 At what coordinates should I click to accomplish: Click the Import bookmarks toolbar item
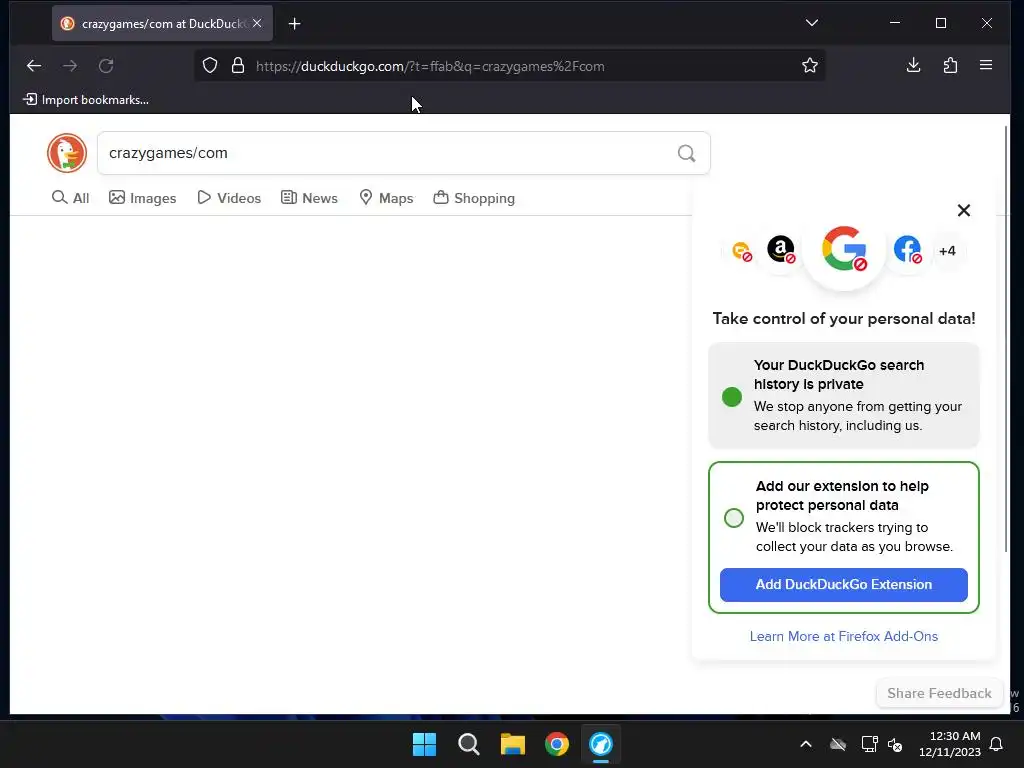86,99
